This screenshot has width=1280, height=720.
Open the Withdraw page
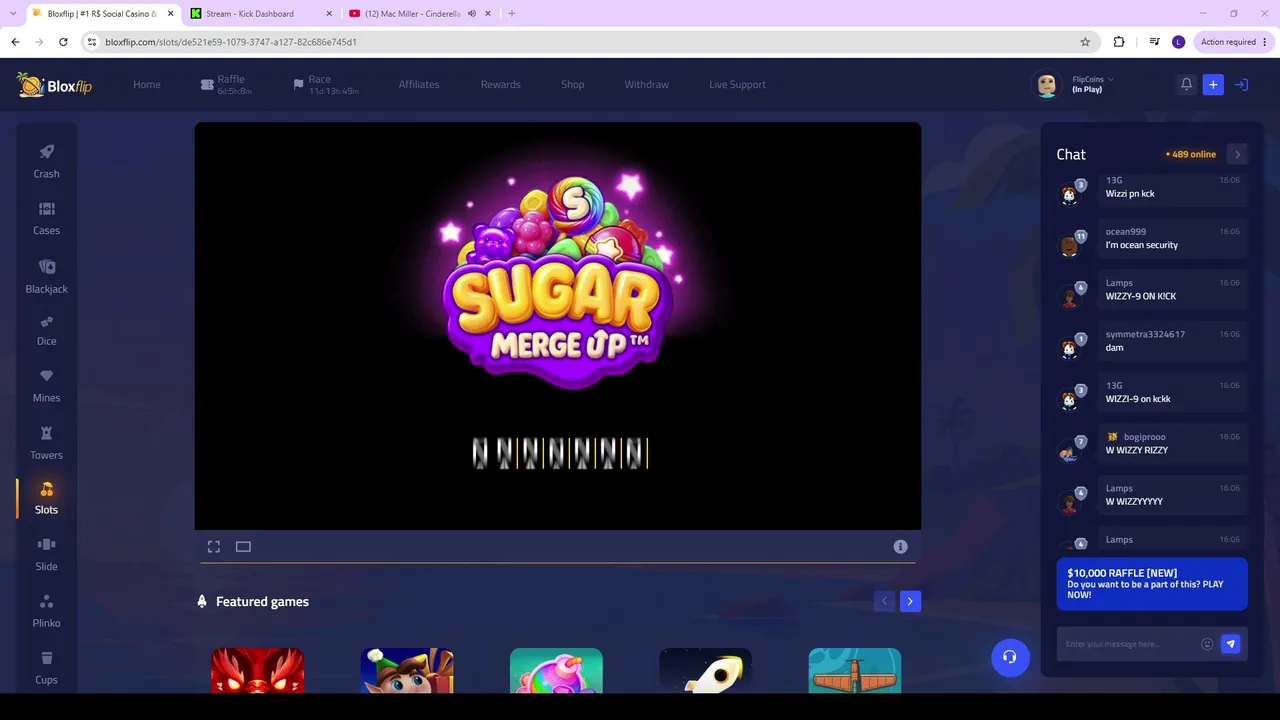point(646,85)
